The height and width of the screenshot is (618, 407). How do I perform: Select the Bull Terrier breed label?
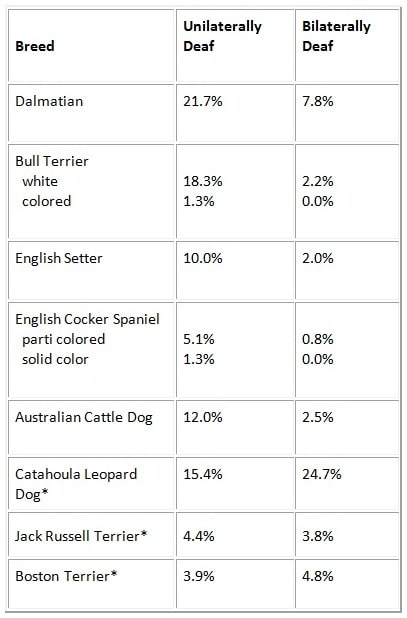52,161
